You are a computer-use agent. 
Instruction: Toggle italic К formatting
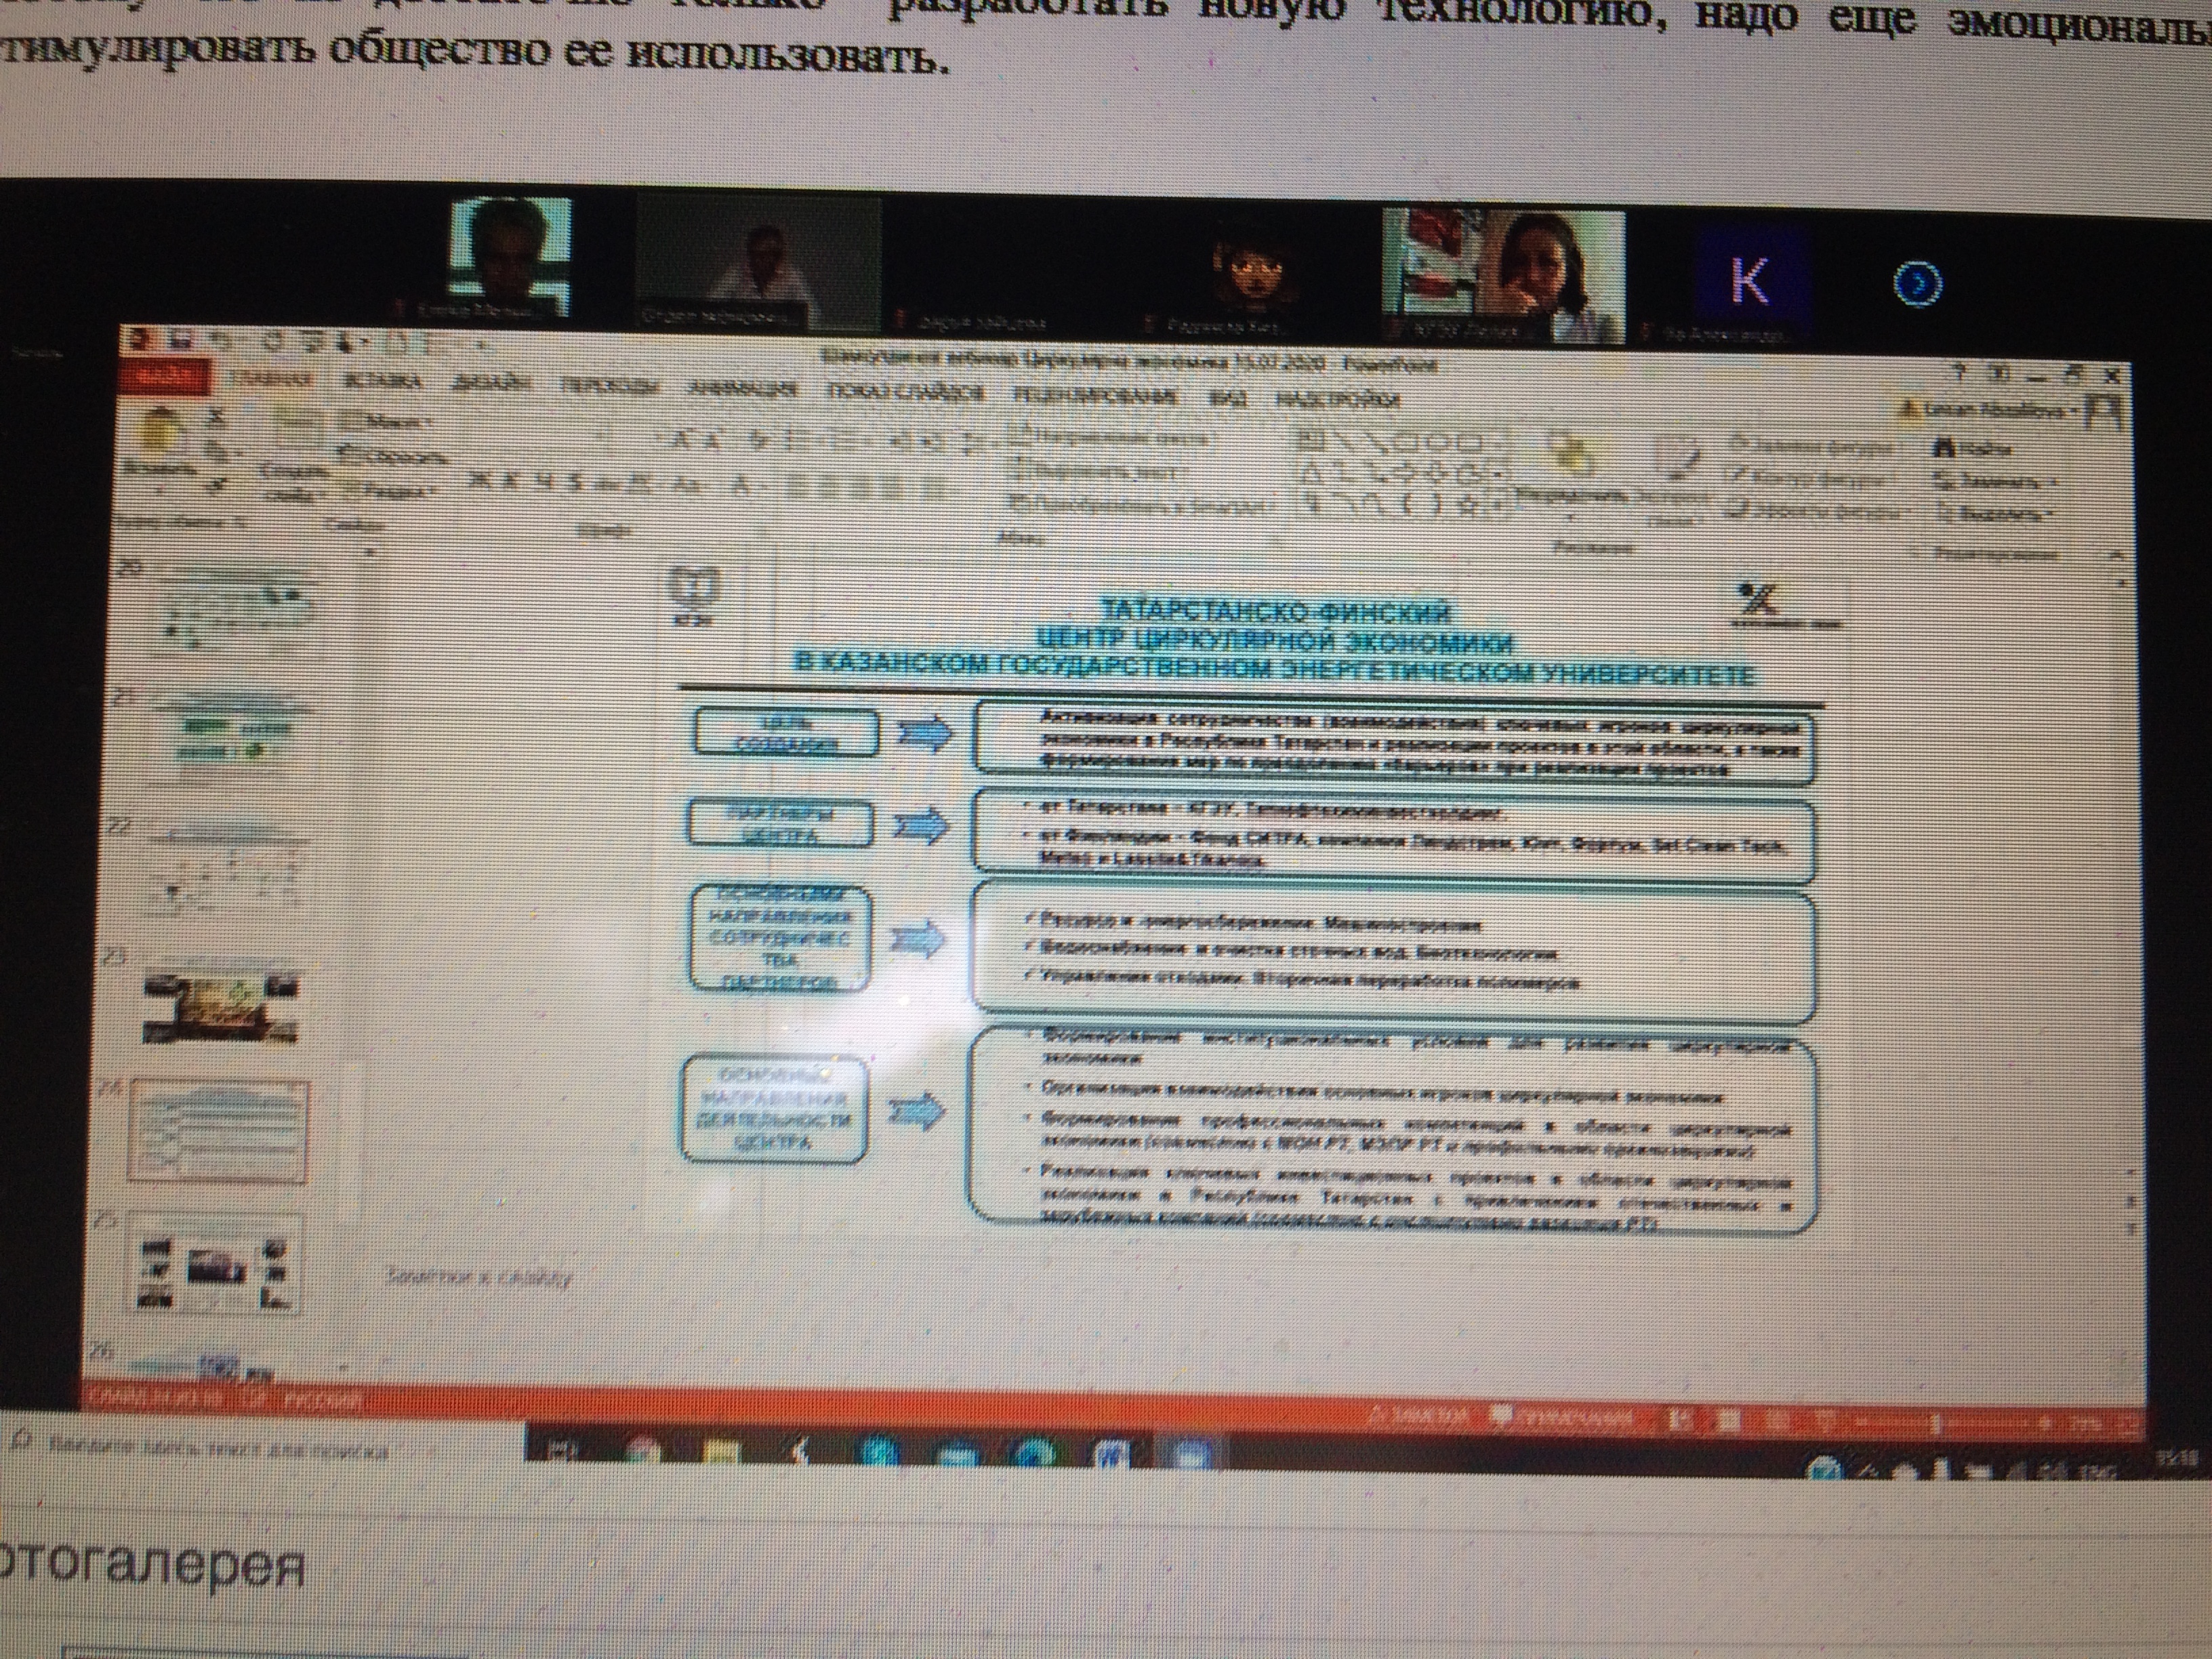point(511,482)
